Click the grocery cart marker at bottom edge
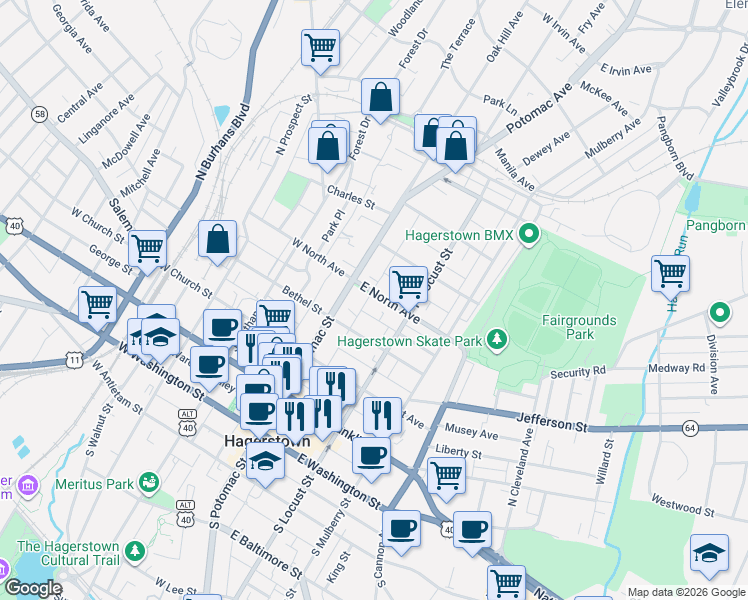This screenshot has width=748, height=600. pyautogui.click(x=506, y=583)
